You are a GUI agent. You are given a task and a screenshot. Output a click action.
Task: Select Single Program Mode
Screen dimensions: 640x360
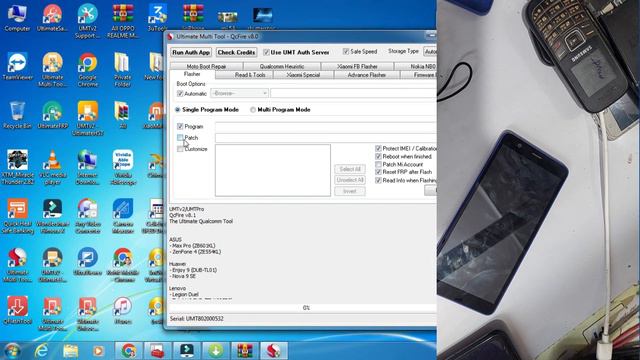178,110
